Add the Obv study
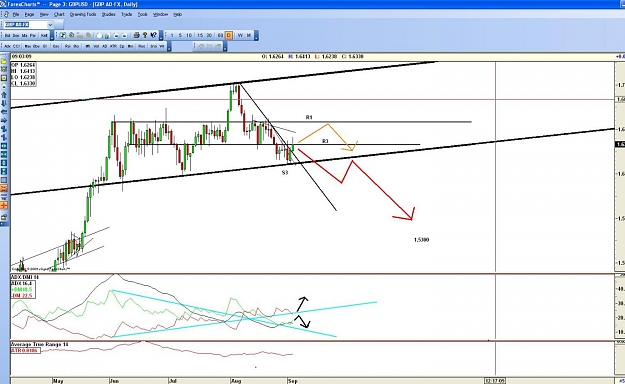Image resolution: width=625 pixels, height=384 pixels. [x=36, y=46]
